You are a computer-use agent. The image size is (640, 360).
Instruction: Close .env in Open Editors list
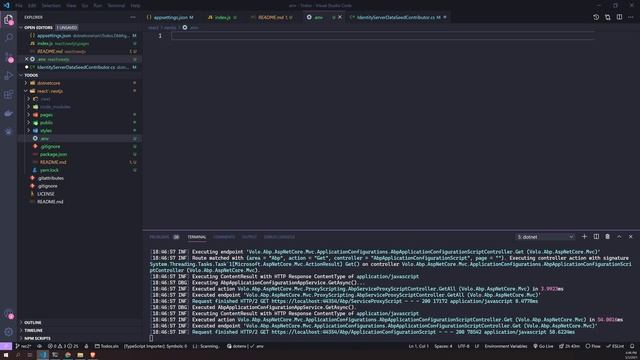coord(27,59)
